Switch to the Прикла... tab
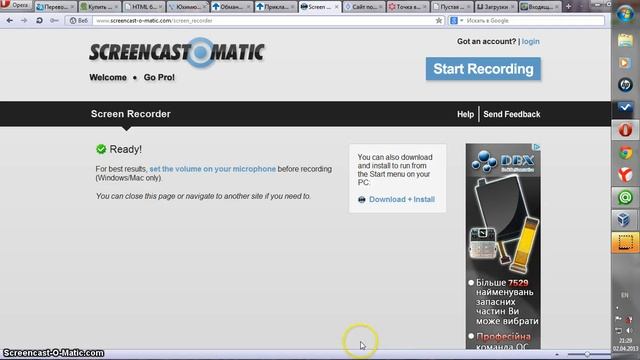Screen dimensions: 640x360 tap(275, 7)
